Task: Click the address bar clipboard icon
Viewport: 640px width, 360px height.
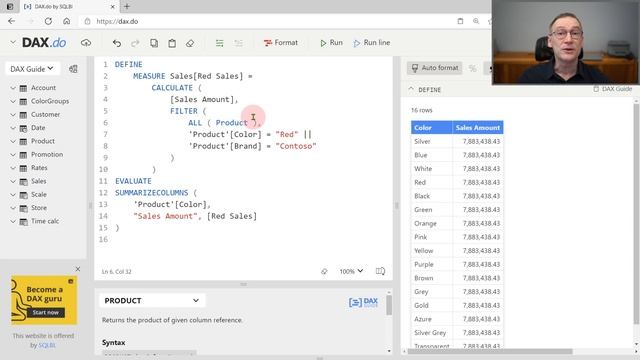Action: [460, 21]
